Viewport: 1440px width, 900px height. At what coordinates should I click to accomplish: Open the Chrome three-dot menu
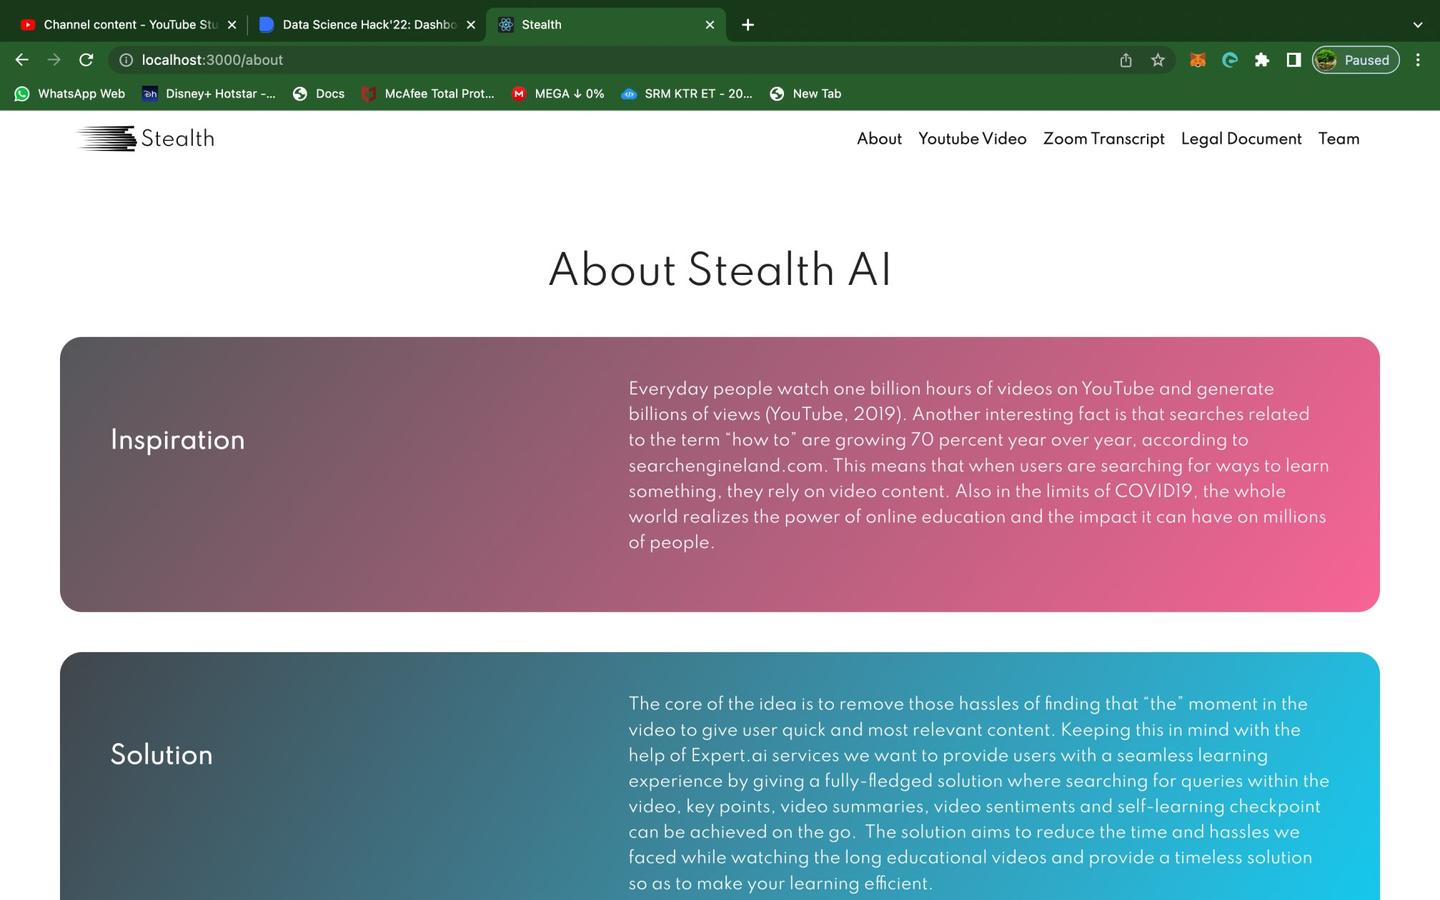pyautogui.click(x=1418, y=60)
